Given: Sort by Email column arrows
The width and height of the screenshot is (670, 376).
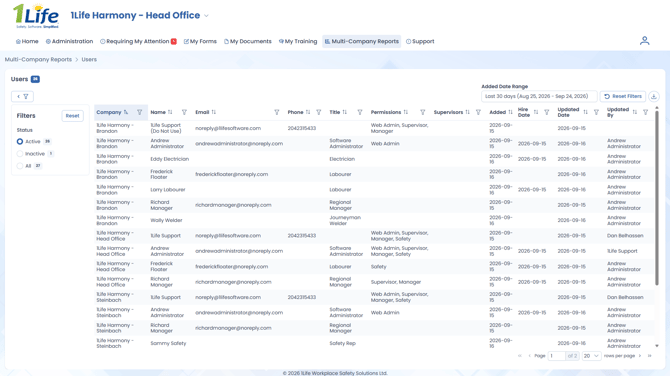Looking at the screenshot, I should click(213, 112).
